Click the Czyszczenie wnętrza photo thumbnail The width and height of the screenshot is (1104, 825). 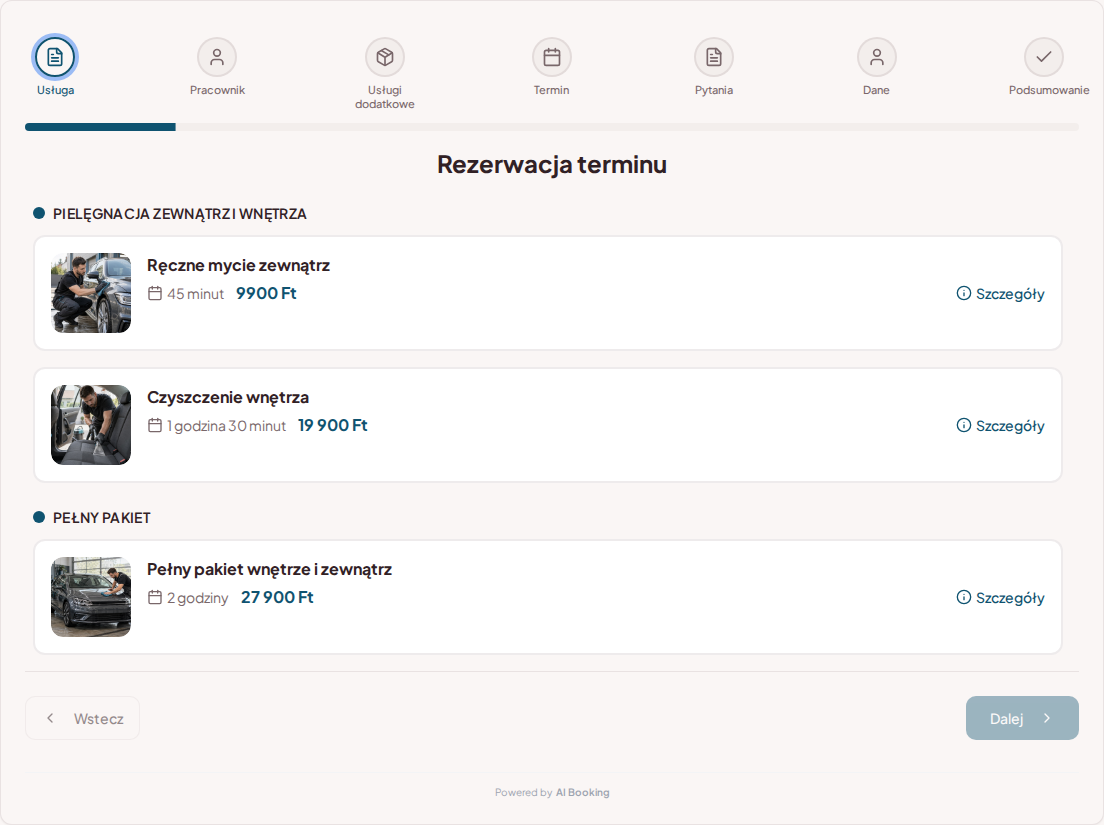click(91, 425)
